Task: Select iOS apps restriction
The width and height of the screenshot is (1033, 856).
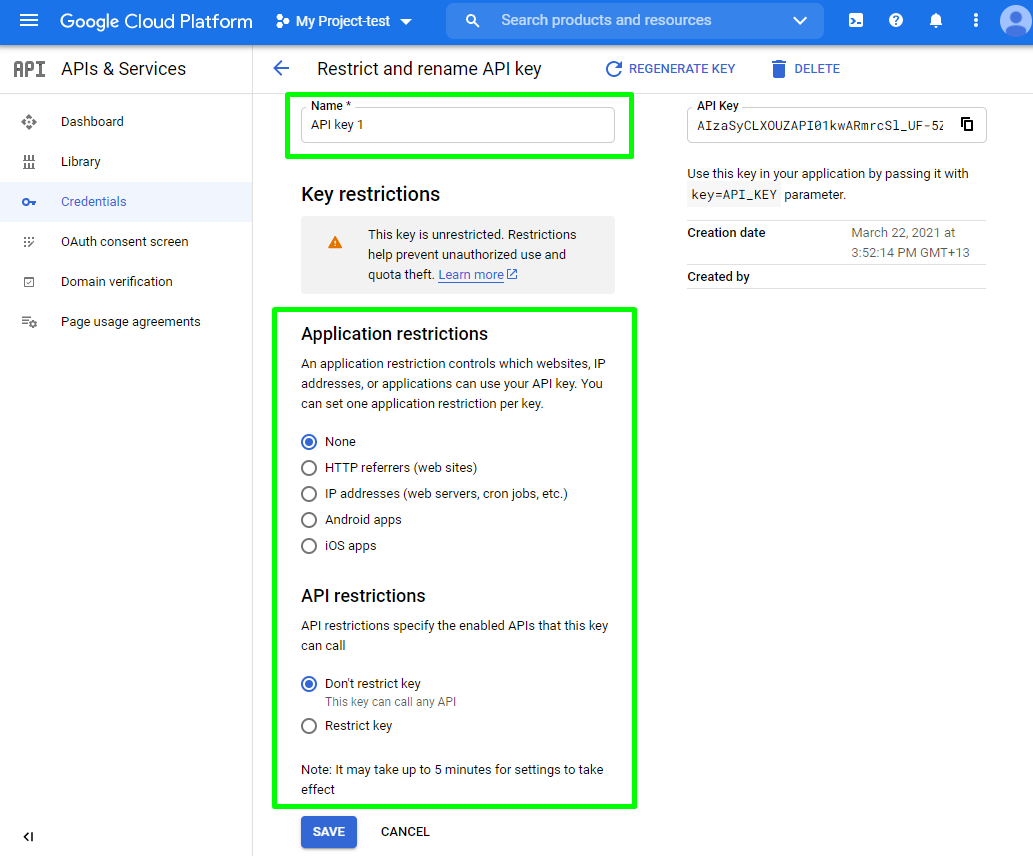Action: [x=309, y=546]
